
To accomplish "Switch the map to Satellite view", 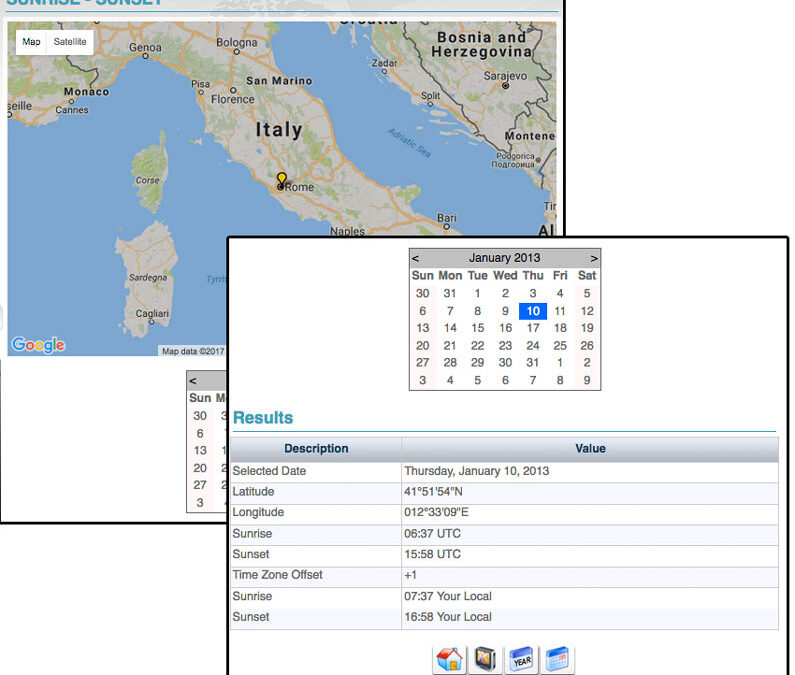I will (70, 42).
